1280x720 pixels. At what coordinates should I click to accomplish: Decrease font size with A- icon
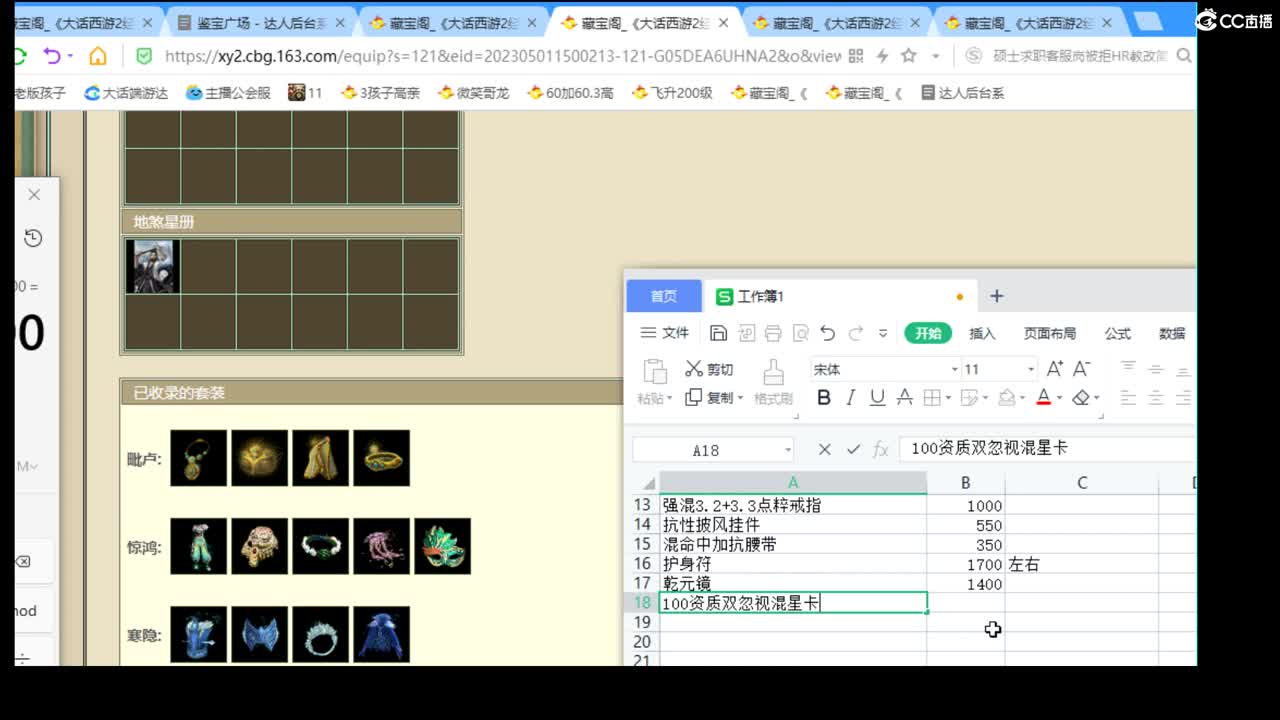click(1081, 369)
